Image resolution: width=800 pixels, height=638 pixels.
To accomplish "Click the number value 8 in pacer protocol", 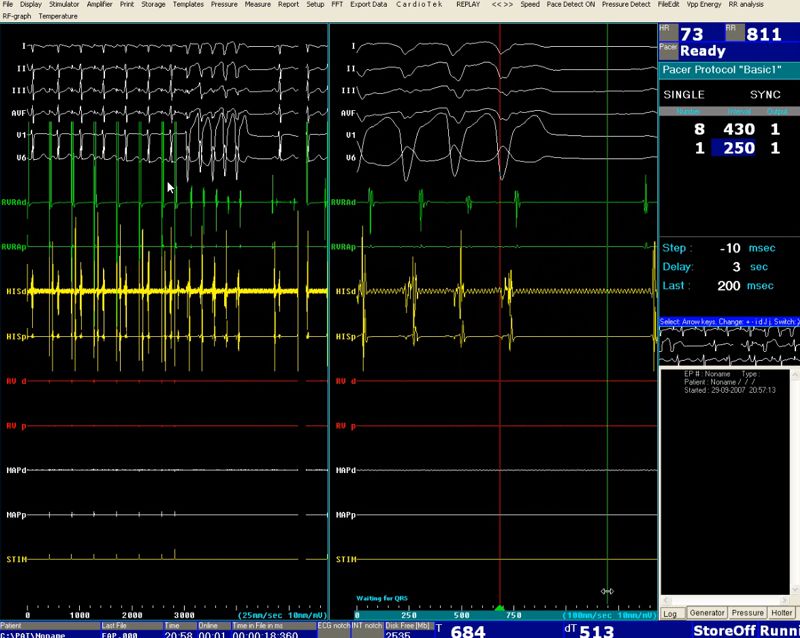I will tap(699, 129).
